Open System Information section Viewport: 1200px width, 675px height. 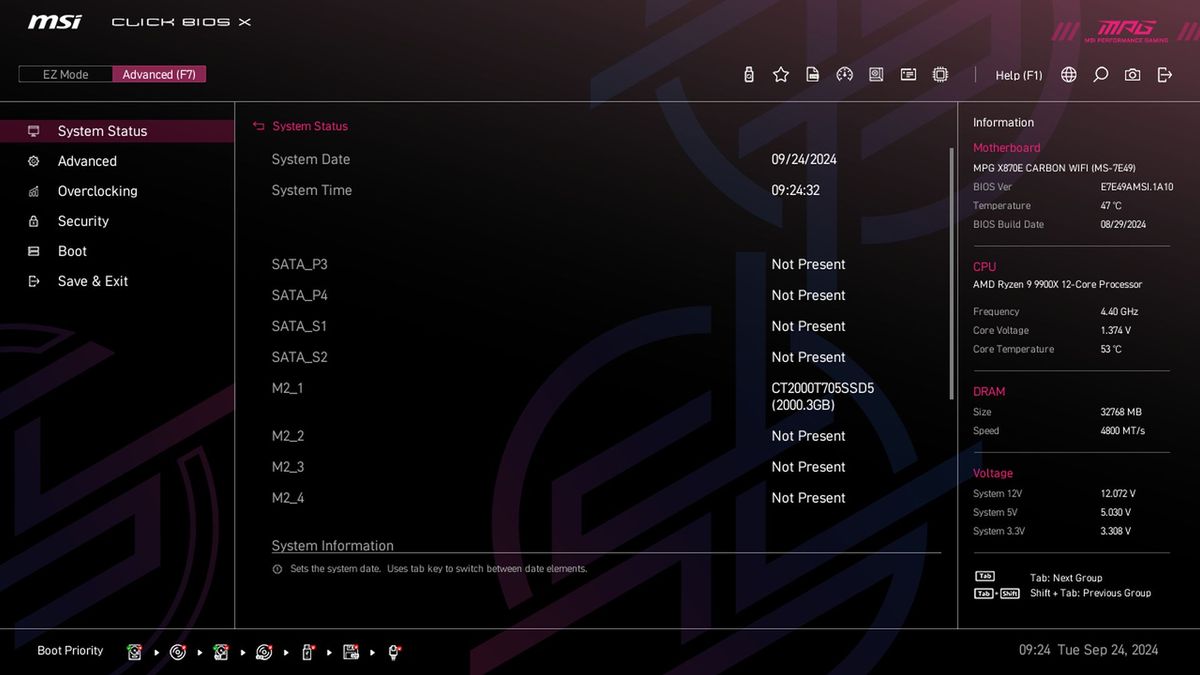[333, 546]
